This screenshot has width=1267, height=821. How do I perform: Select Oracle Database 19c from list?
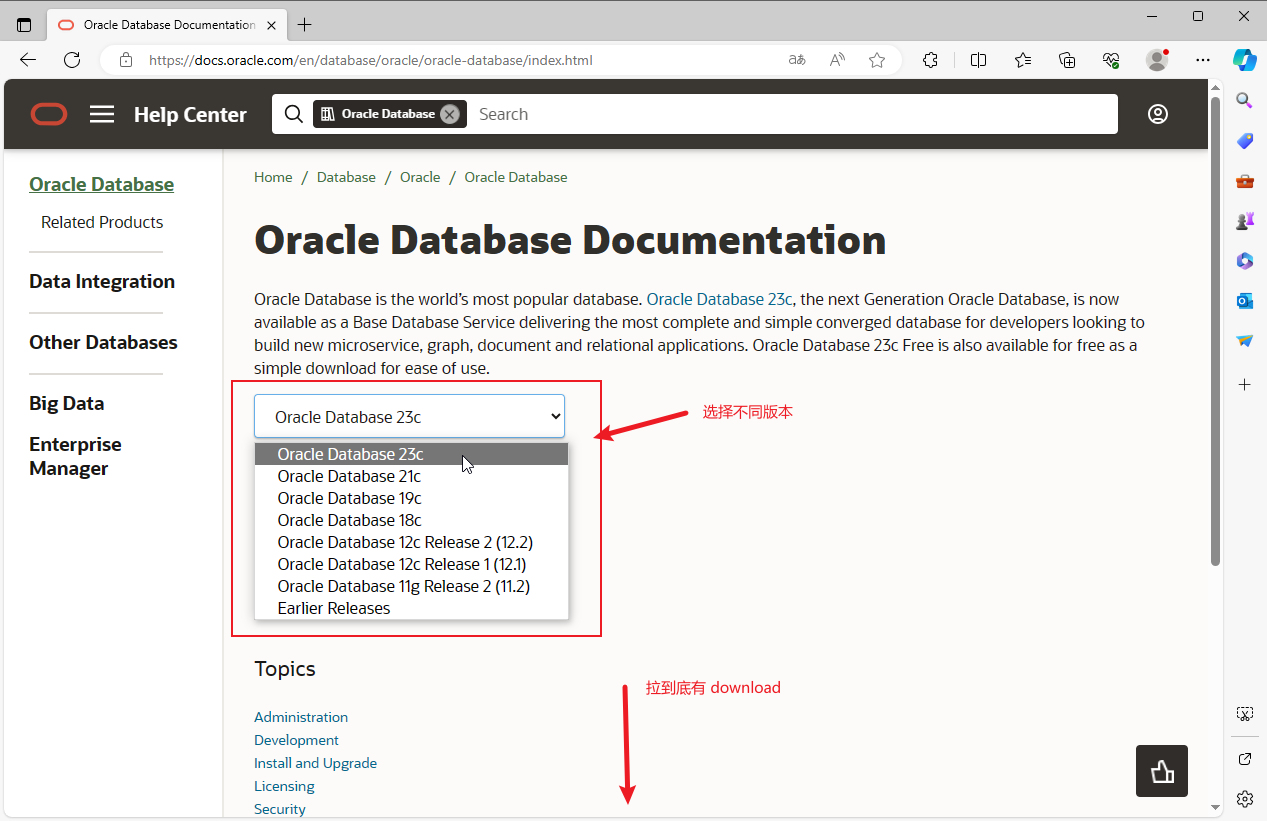349,498
